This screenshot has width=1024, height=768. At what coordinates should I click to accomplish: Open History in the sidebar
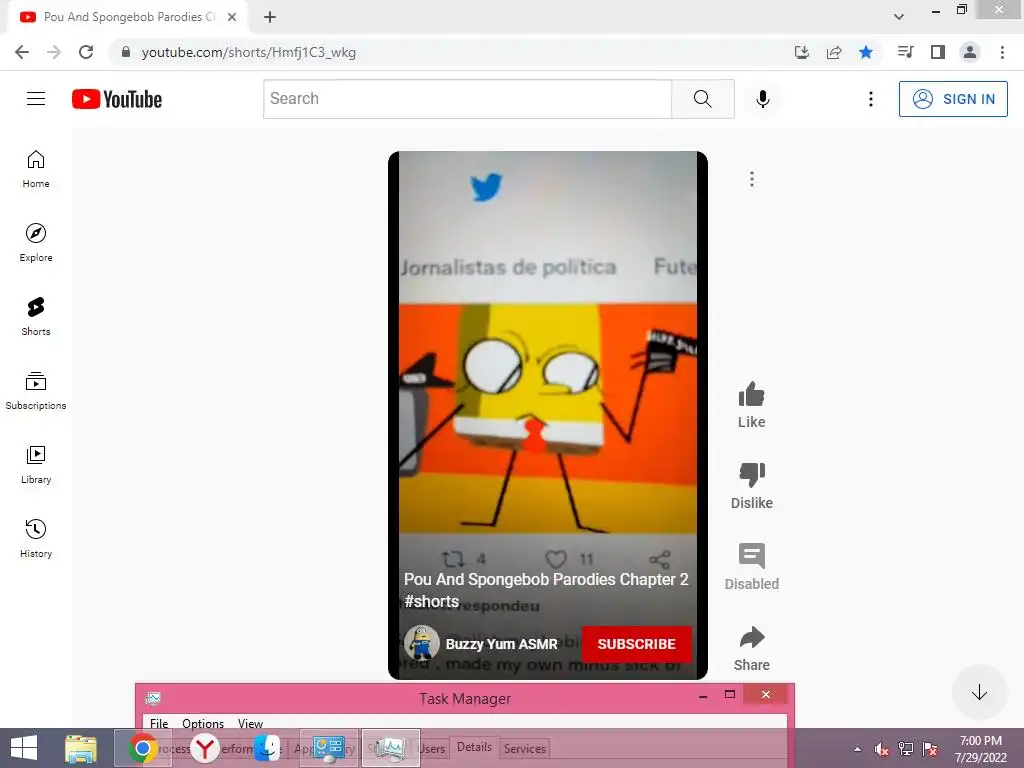click(x=36, y=538)
